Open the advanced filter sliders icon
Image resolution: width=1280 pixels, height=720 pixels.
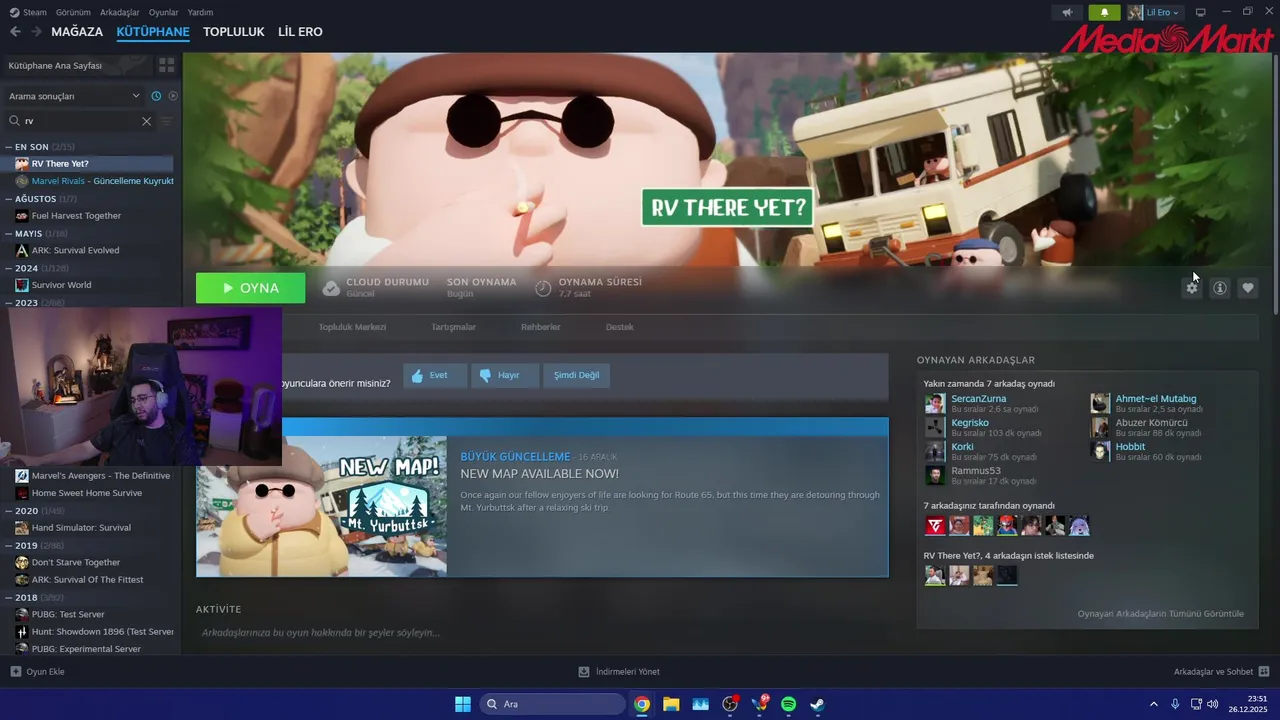[x=167, y=121]
